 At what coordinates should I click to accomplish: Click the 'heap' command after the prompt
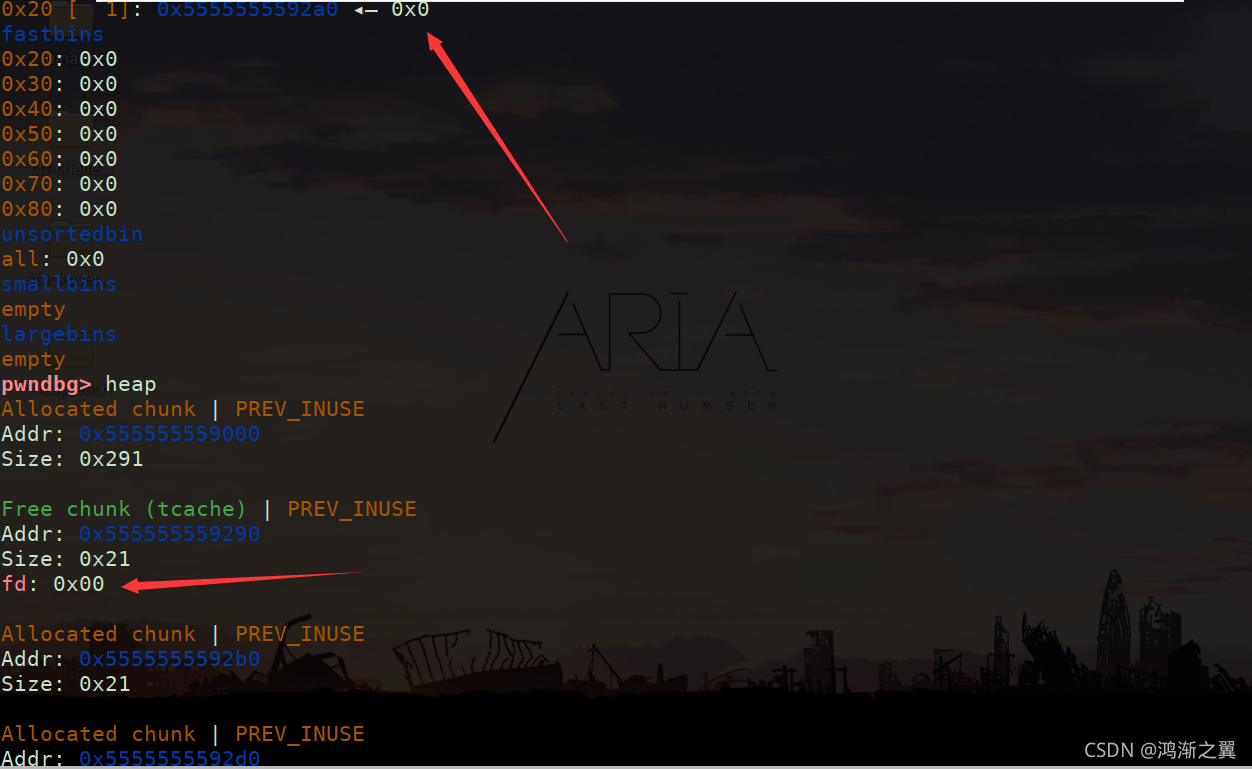coord(130,384)
